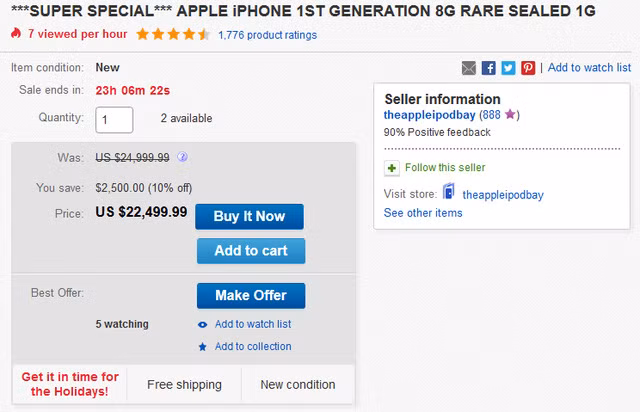This screenshot has height=412, width=640.
Task: Share listing on Twitter
Action: 508,68
